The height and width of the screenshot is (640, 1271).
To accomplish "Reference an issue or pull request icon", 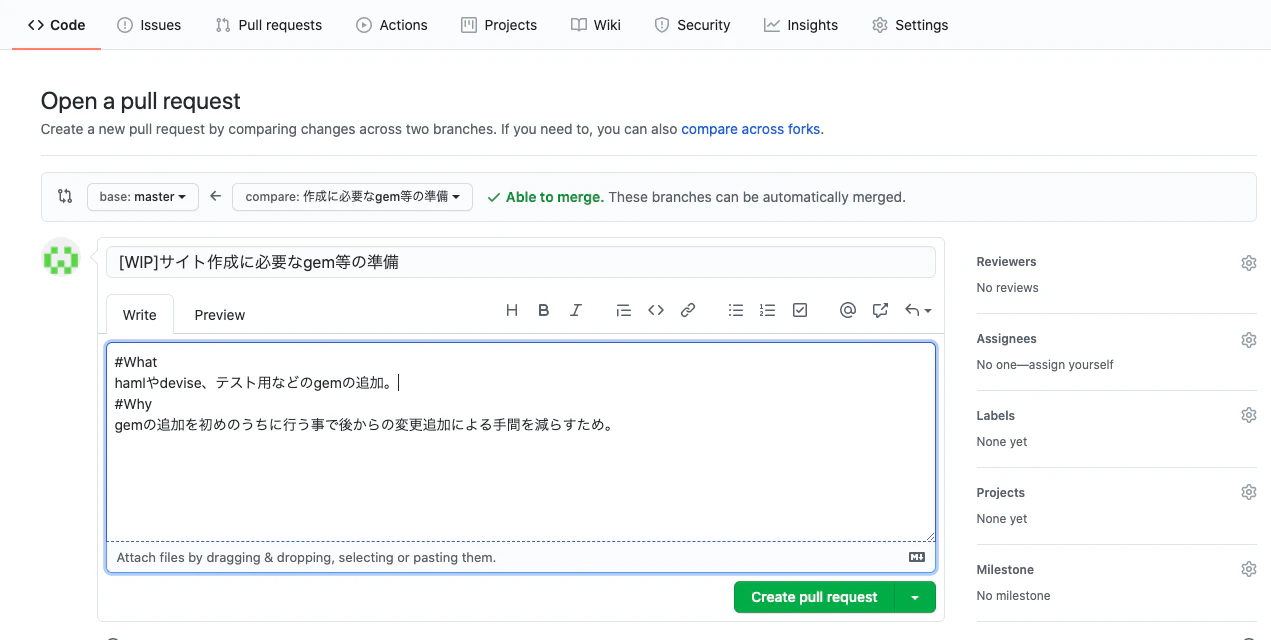I will [x=880, y=310].
